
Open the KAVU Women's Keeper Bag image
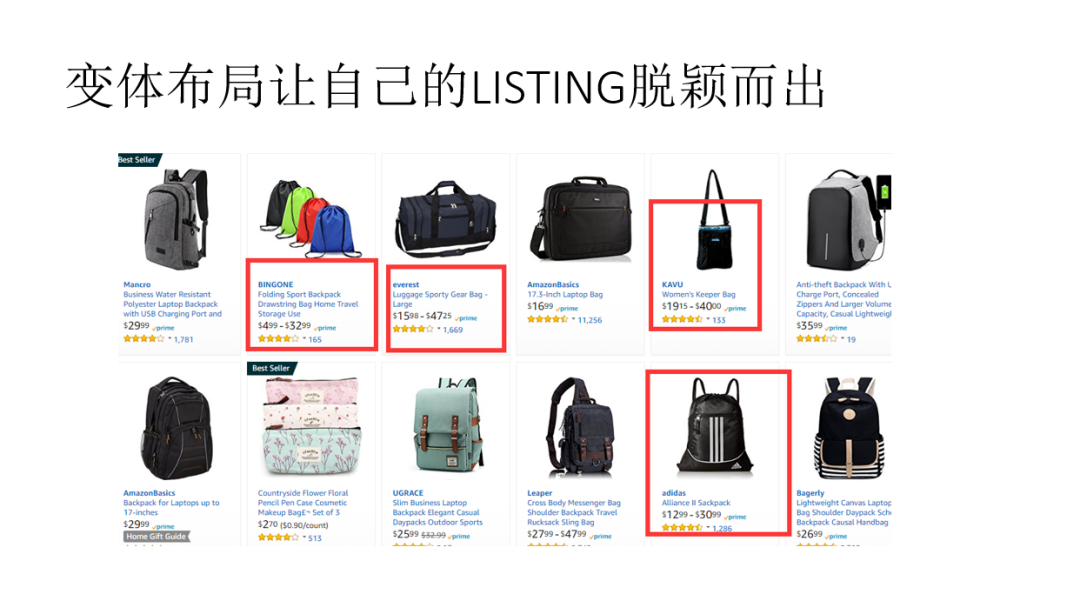(714, 220)
